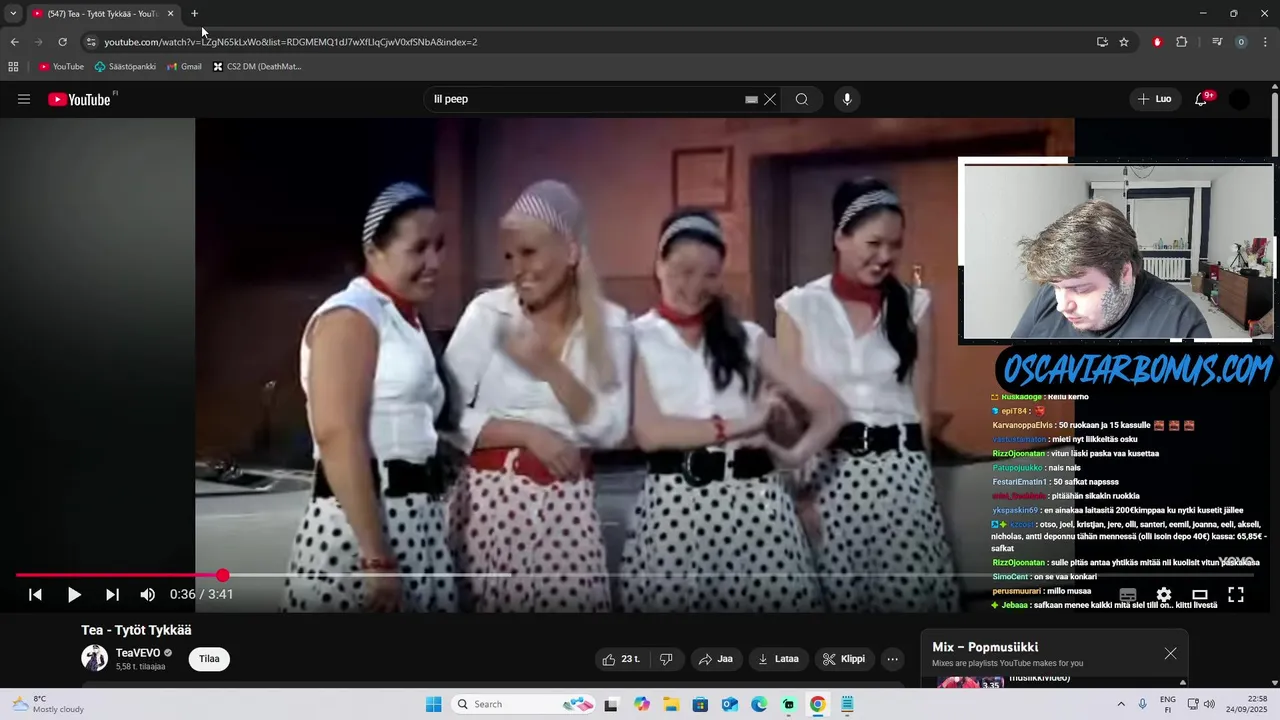
Task: Like the video with thumbs up
Action: 622,659
